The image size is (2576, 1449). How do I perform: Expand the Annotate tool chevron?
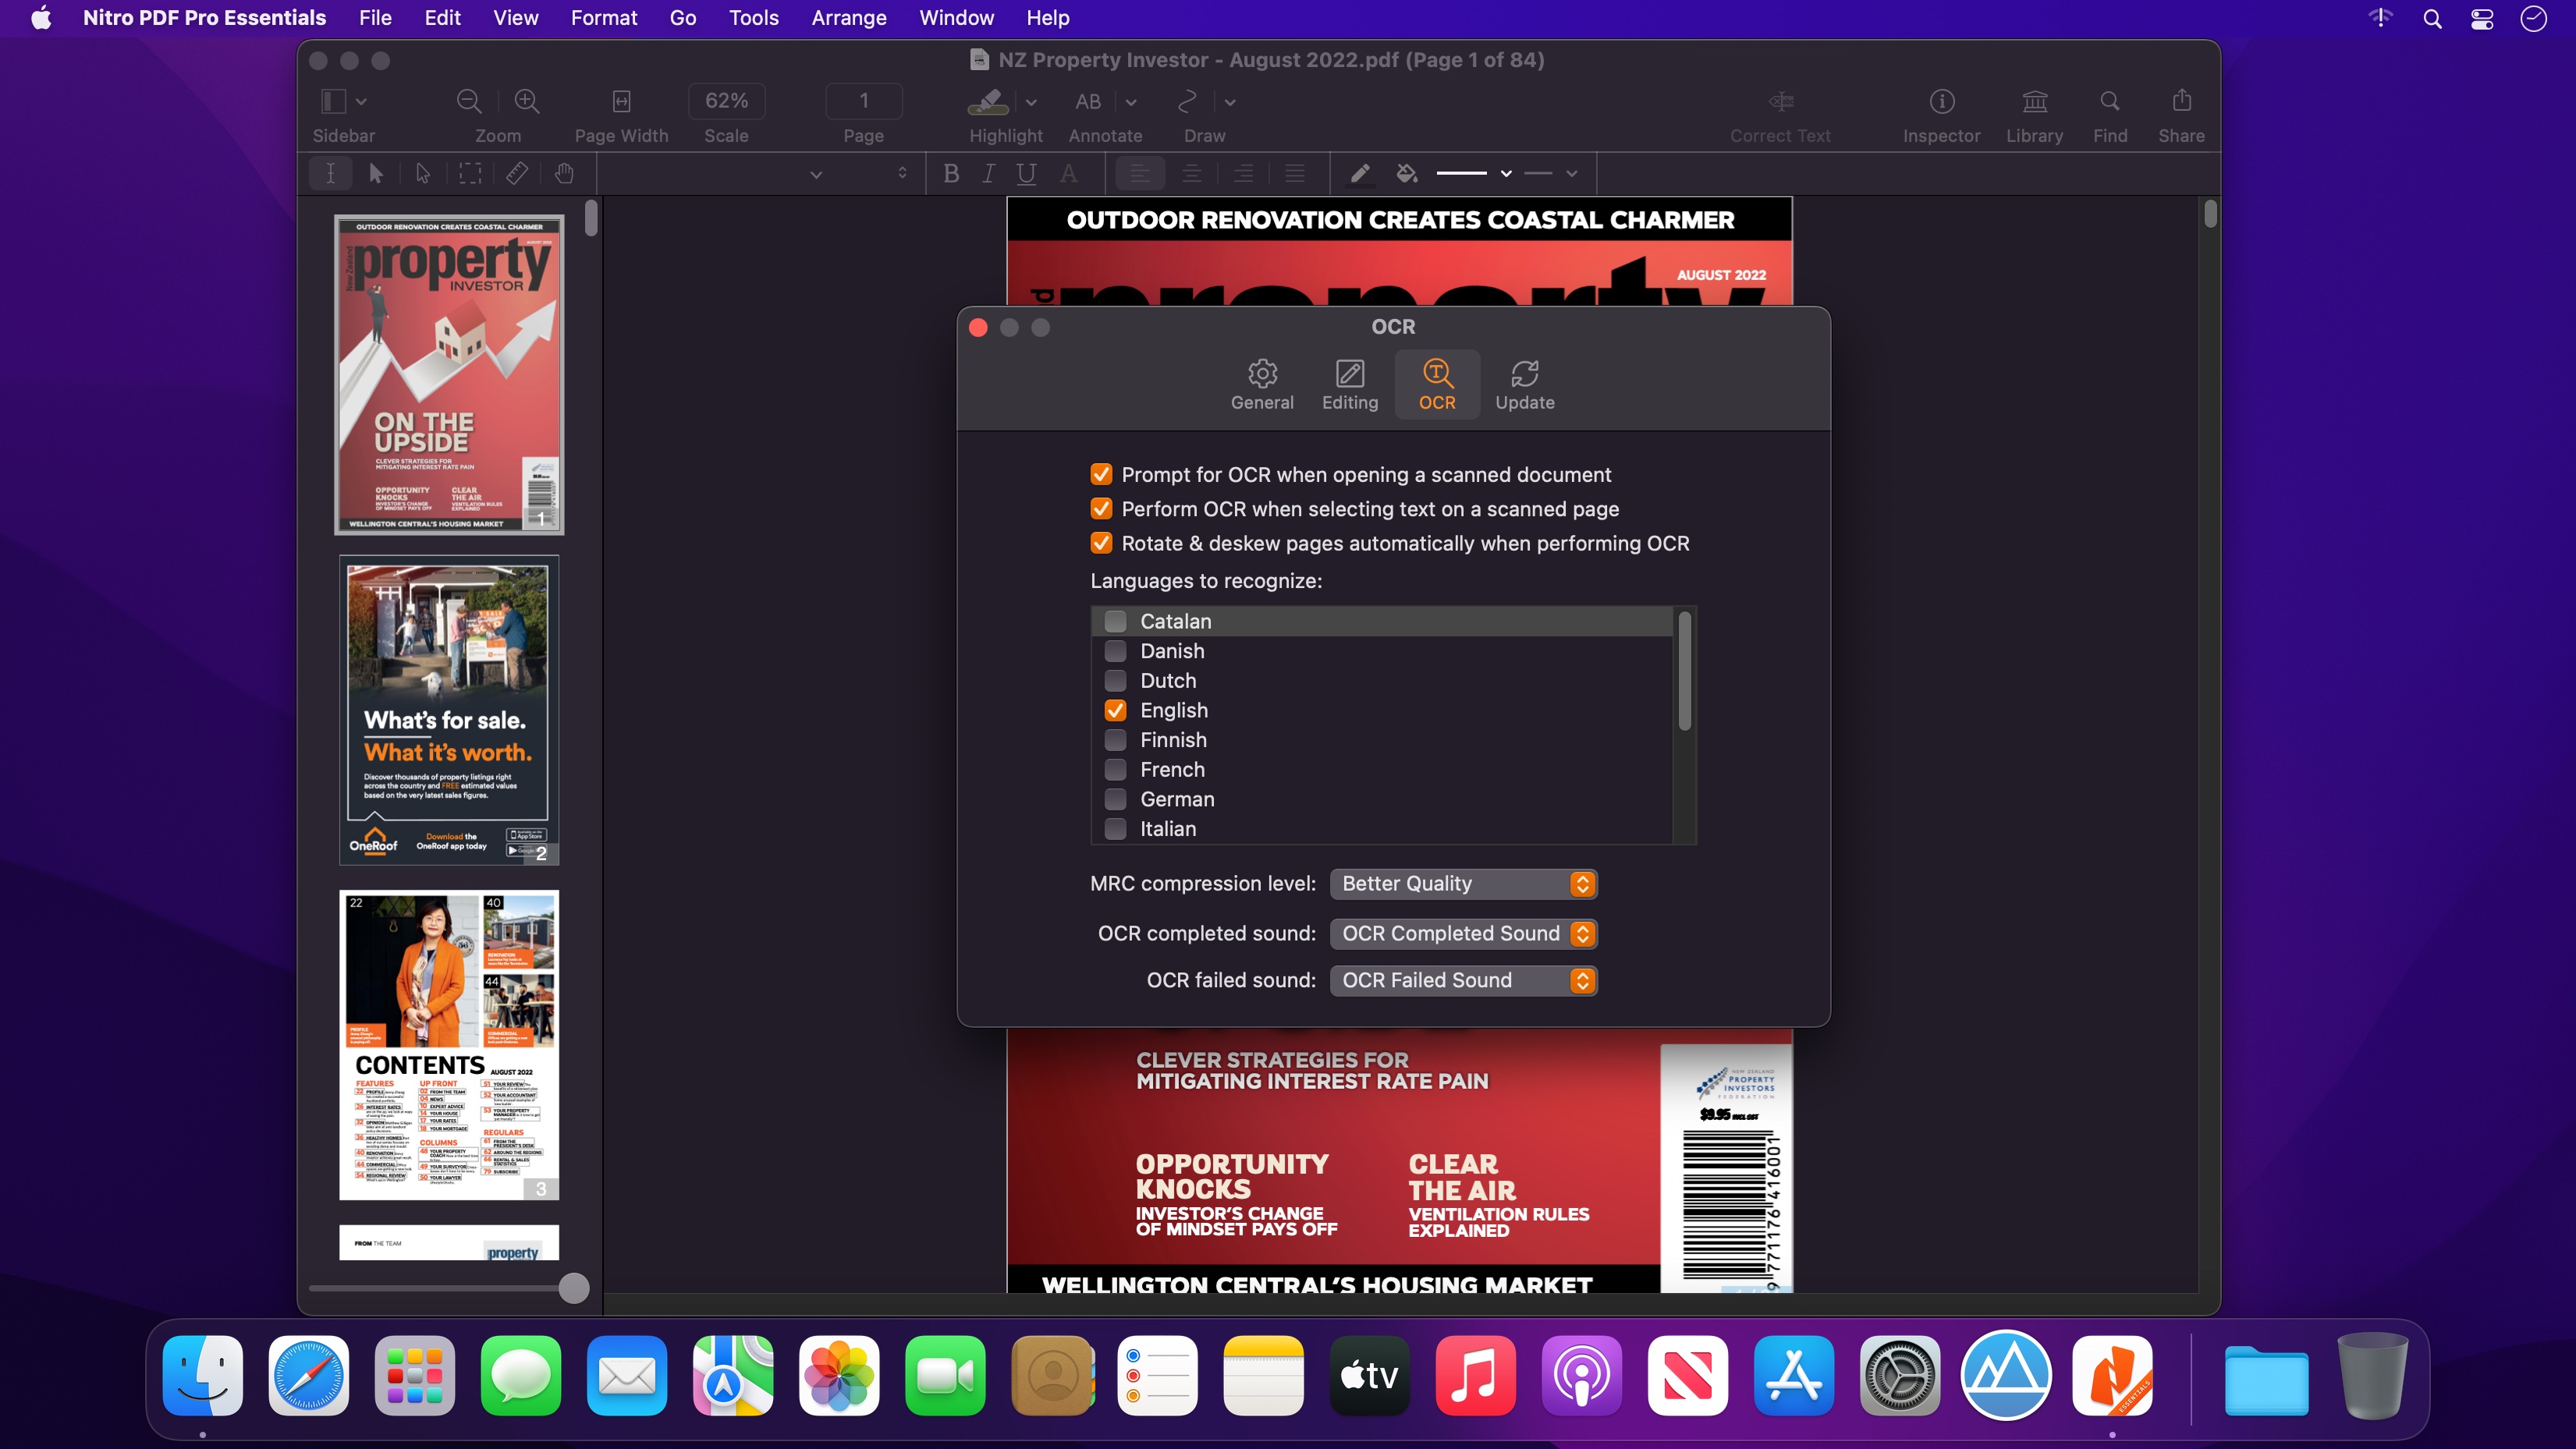pyautogui.click(x=1131, y=102)
